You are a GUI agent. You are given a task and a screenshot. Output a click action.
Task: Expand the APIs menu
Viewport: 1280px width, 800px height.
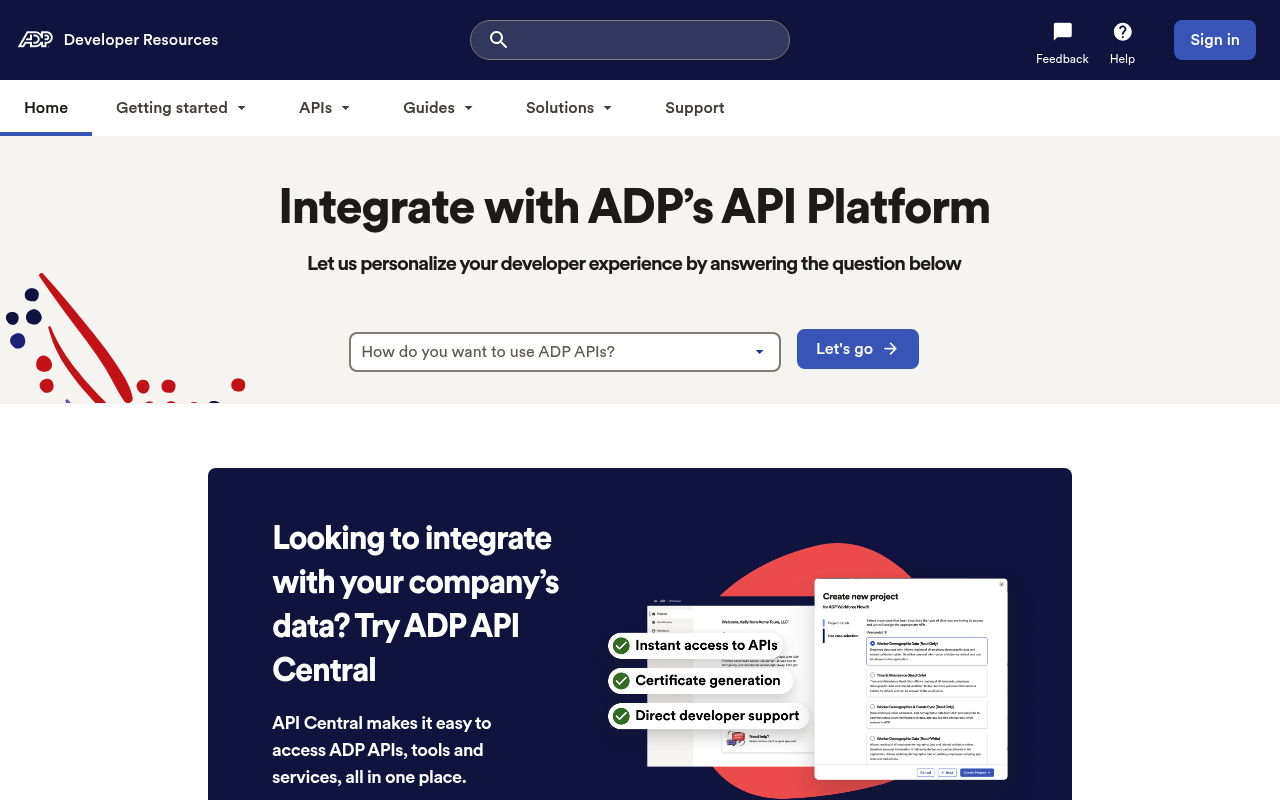pos(325,108)
